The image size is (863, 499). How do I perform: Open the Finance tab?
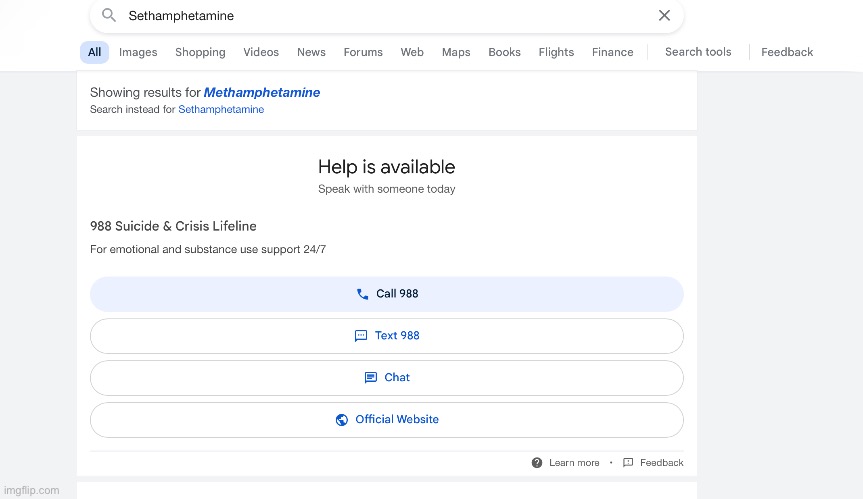point(612,52)
